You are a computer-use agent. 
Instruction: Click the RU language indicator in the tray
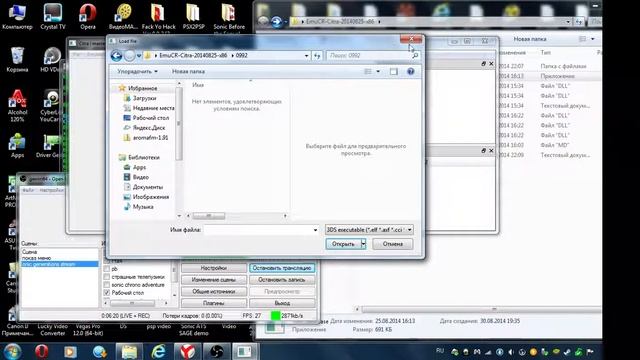(x=440, y=351)
